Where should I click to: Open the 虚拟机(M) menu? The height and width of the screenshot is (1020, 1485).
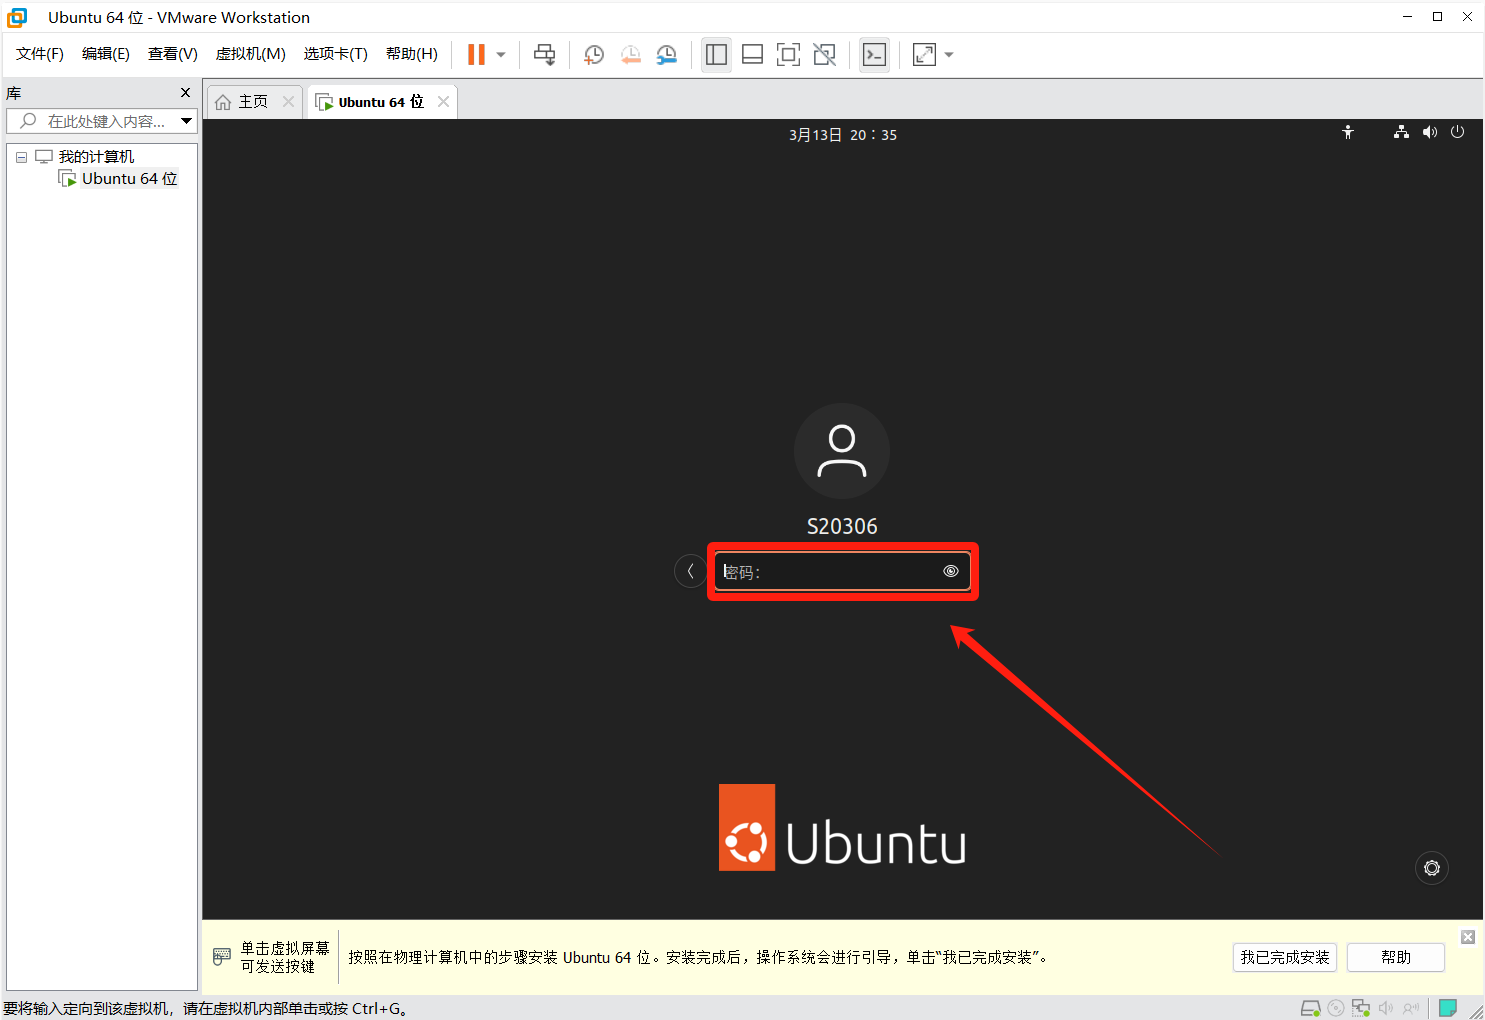[250, 54]
